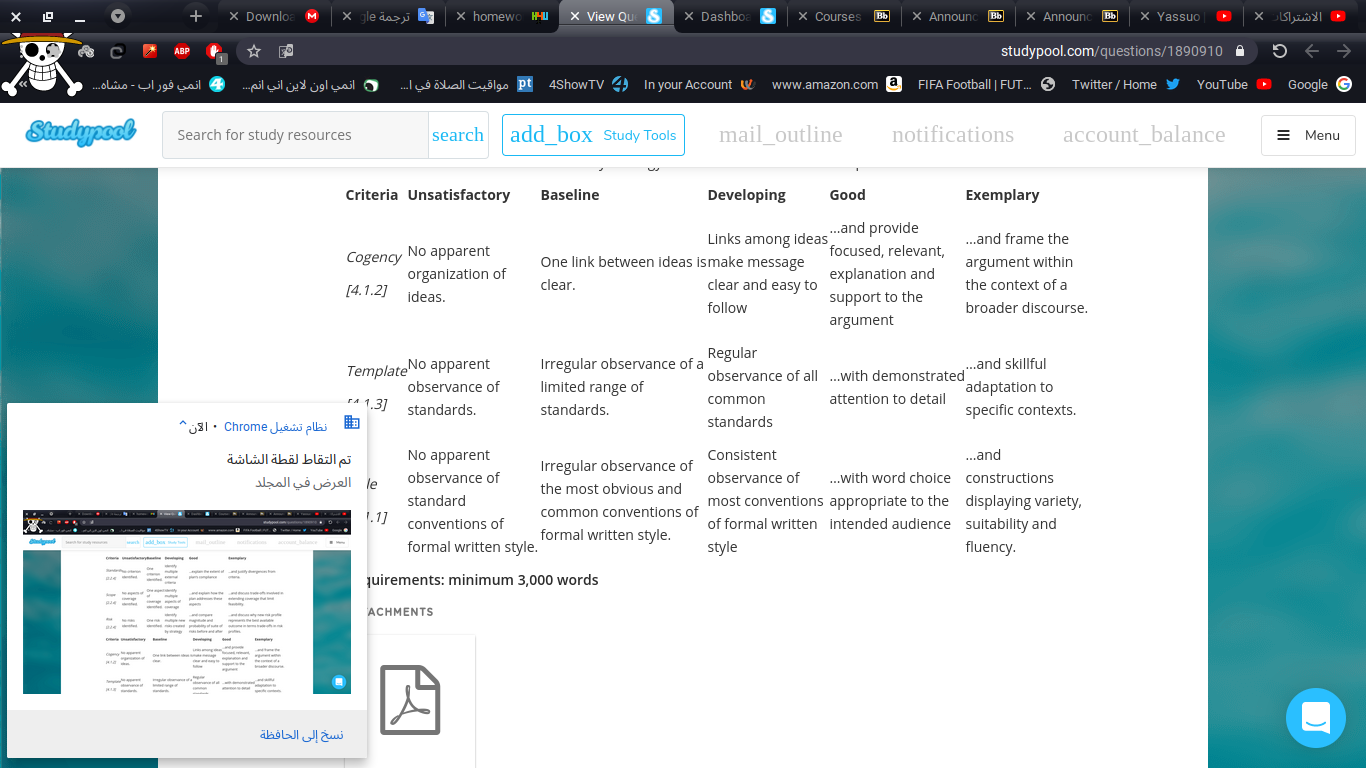Click the search button next to search field
Screen dimensions: 1366x768
tap(457, 135)
